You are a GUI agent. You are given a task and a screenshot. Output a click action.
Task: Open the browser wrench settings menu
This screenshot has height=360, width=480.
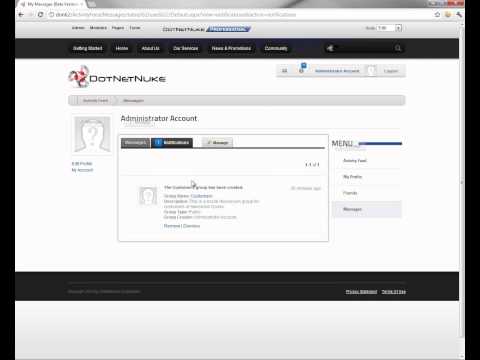point(459,14)
